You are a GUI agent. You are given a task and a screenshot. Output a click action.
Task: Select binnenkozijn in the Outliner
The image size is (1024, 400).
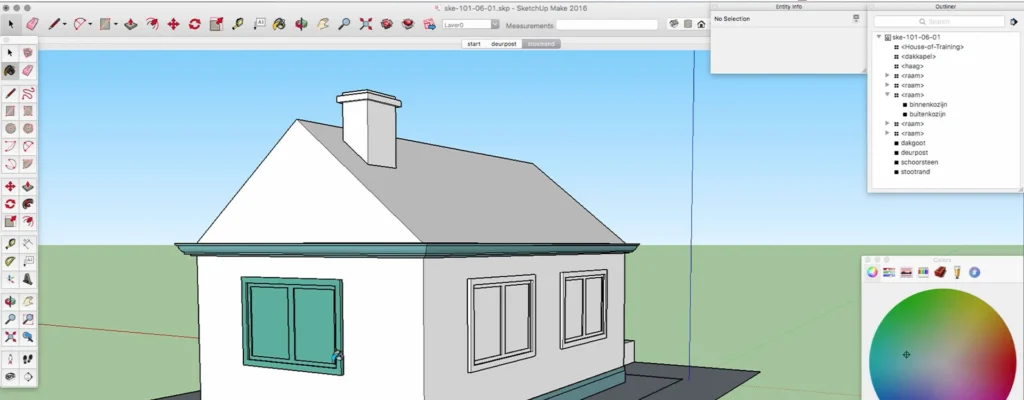927,104
